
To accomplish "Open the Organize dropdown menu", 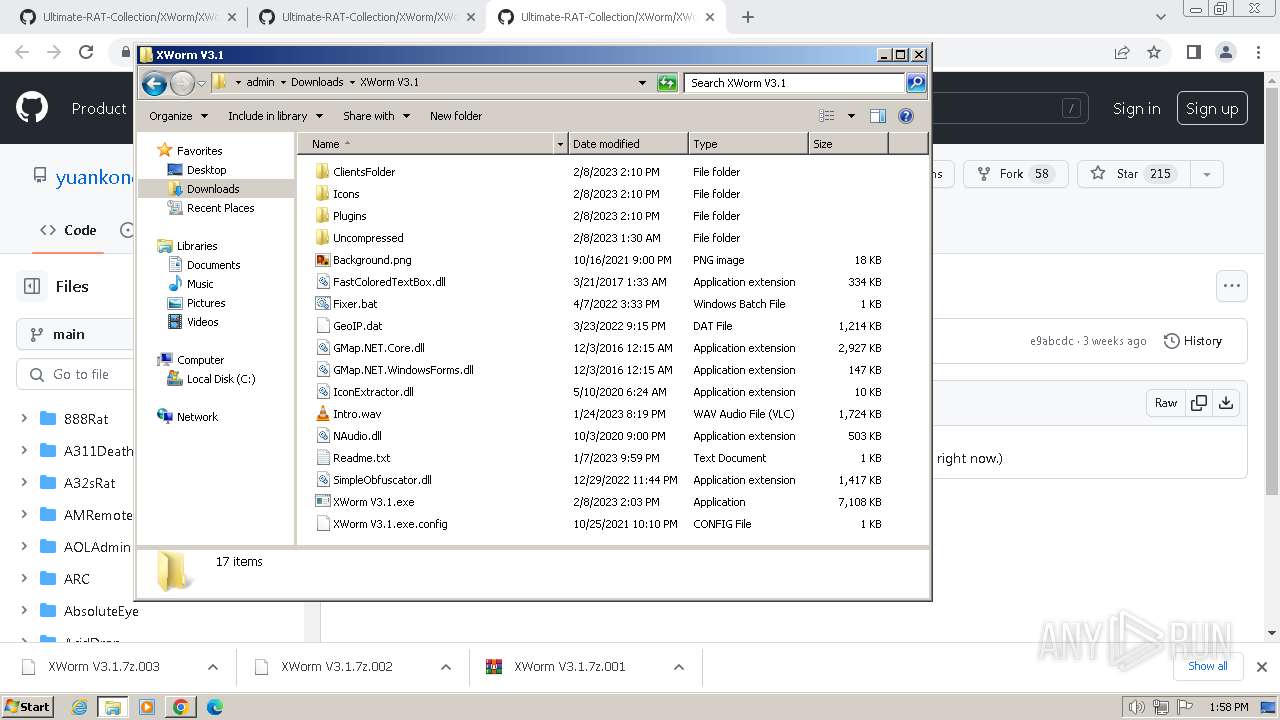I will point(178,116).
